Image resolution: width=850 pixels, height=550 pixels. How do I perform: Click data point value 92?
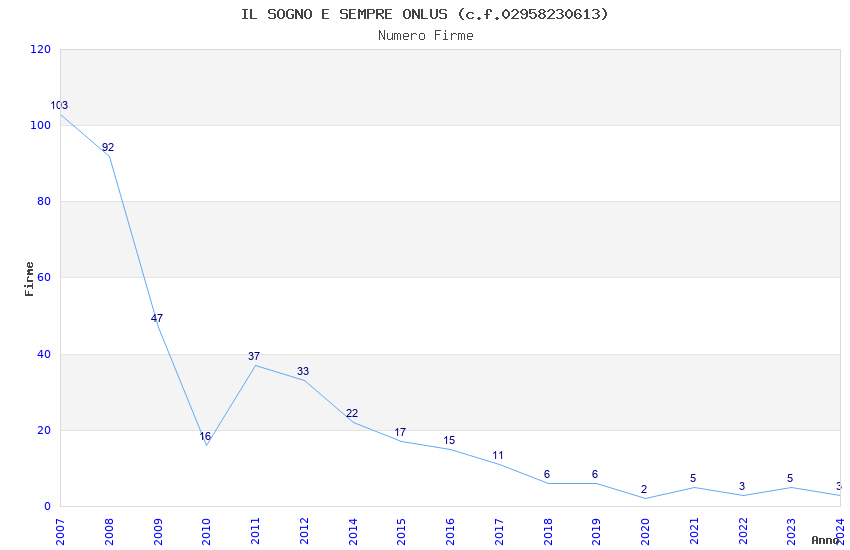click(x=108, y=147)
